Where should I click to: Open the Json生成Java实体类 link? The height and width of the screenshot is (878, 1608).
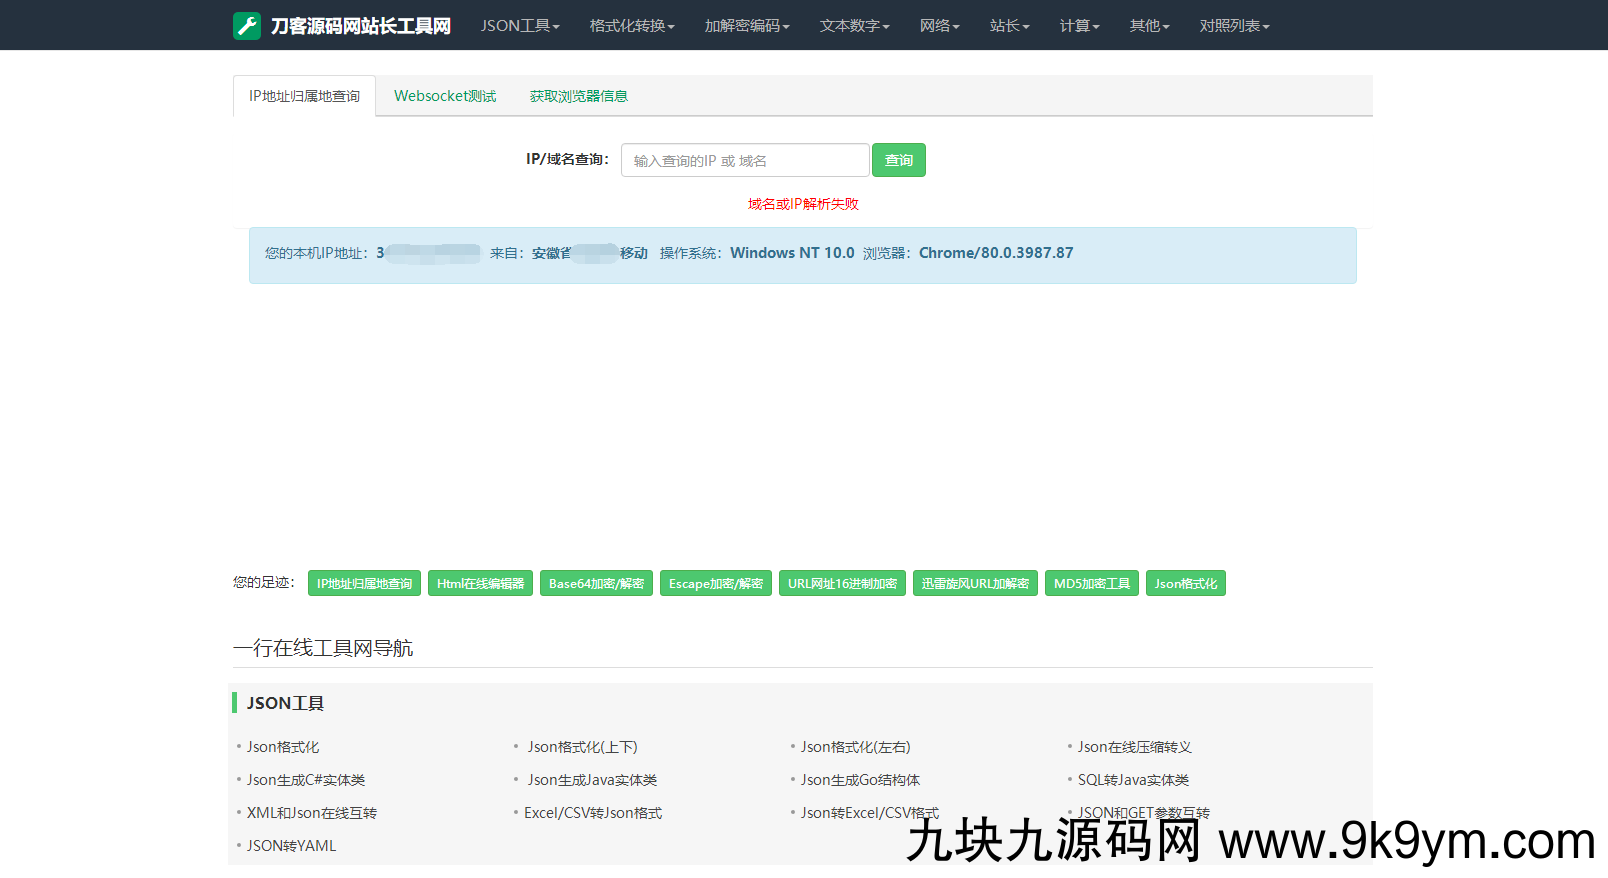pos(592,780)
